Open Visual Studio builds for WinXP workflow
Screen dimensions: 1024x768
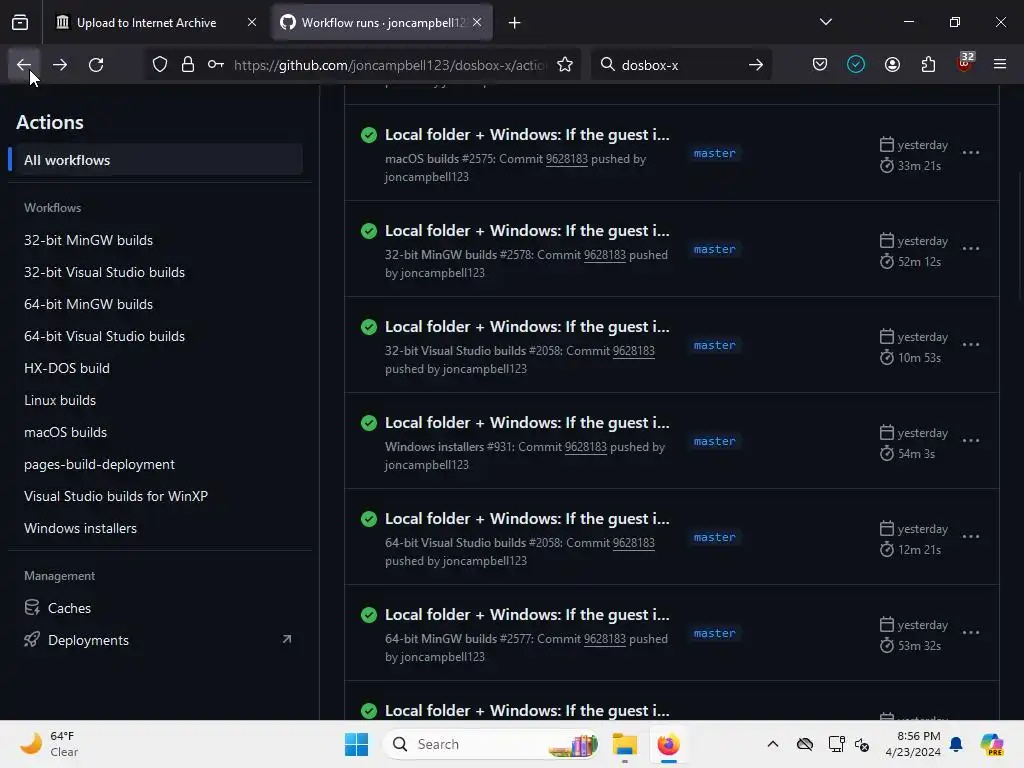(x=116, y=496)
